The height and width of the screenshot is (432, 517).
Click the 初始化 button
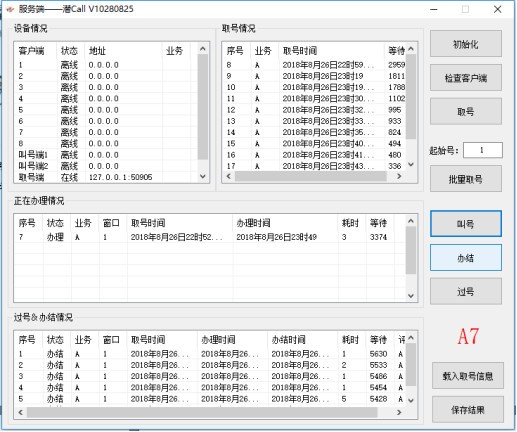(466, 44)
